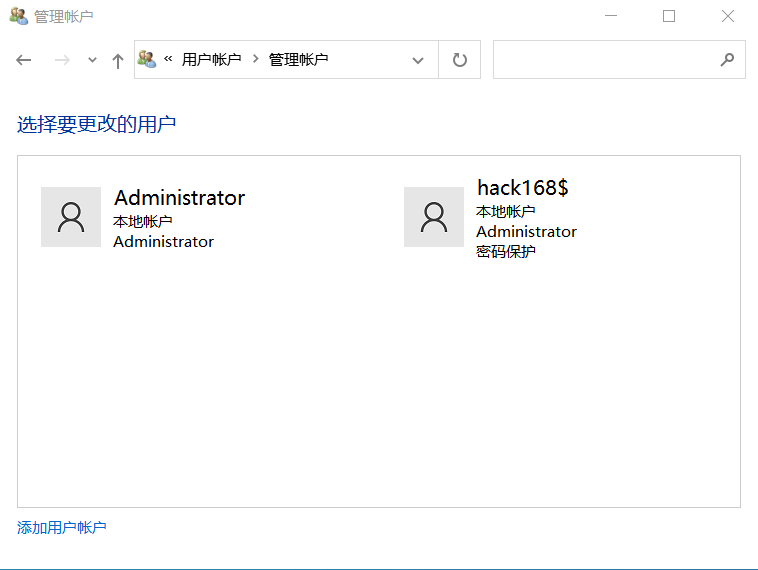Select the 管理帐户 breadcrumb
Screen dimensions: 758x570
click(298, 59)
